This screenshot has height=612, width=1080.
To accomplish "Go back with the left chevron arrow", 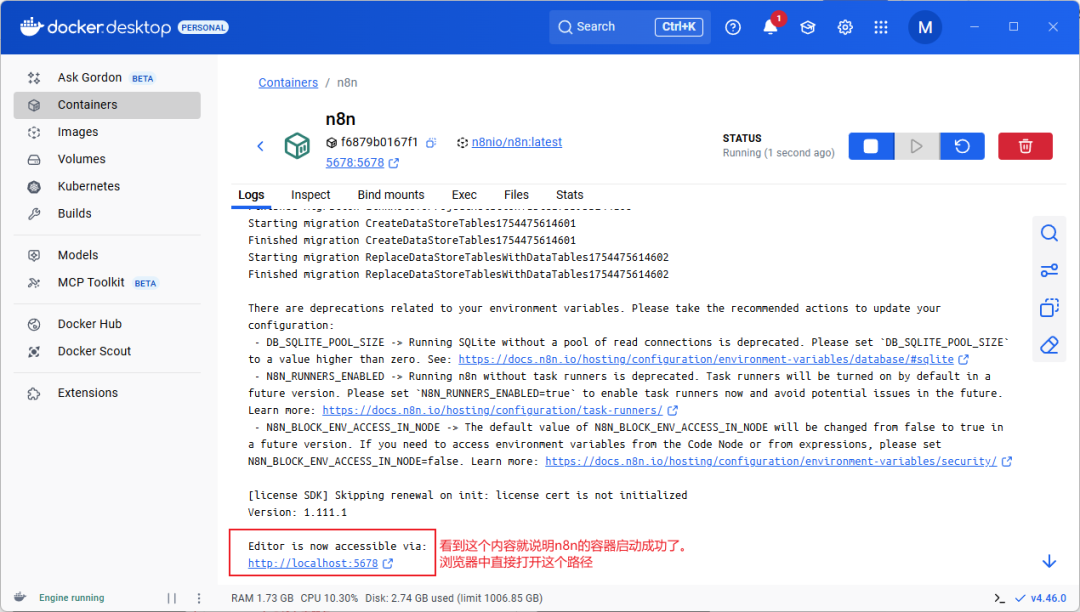I will coord(260,146).
